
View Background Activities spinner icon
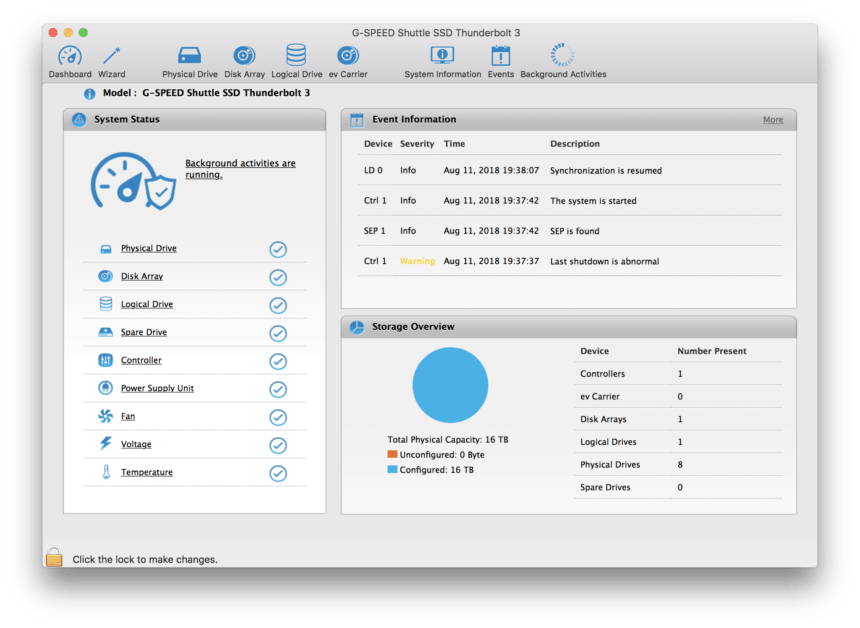(x=562, y=56)
